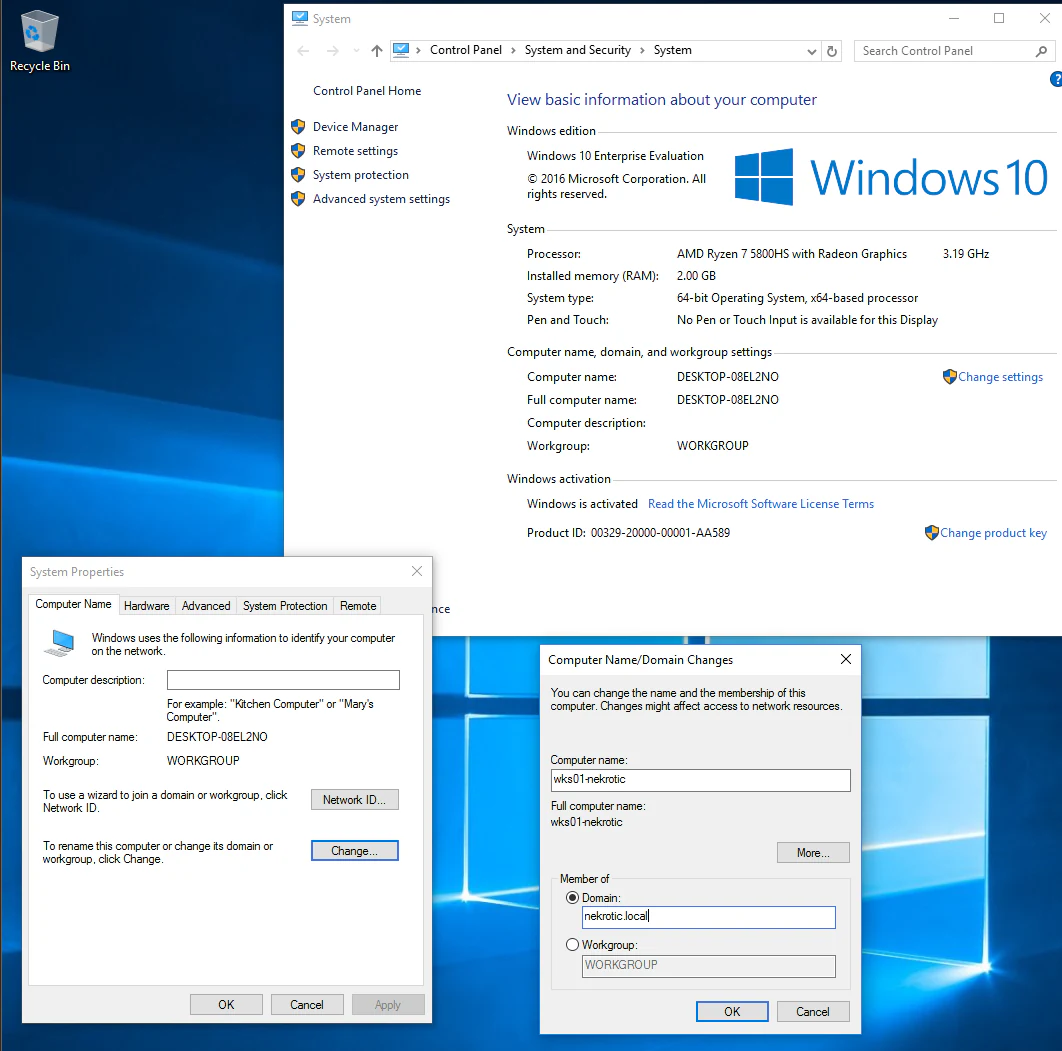The width and height of the screenshot is (1062, 1051).
Task: Click the Product ID 00329-20000-00001-AA589 text
Action: [x=629, y=532]
